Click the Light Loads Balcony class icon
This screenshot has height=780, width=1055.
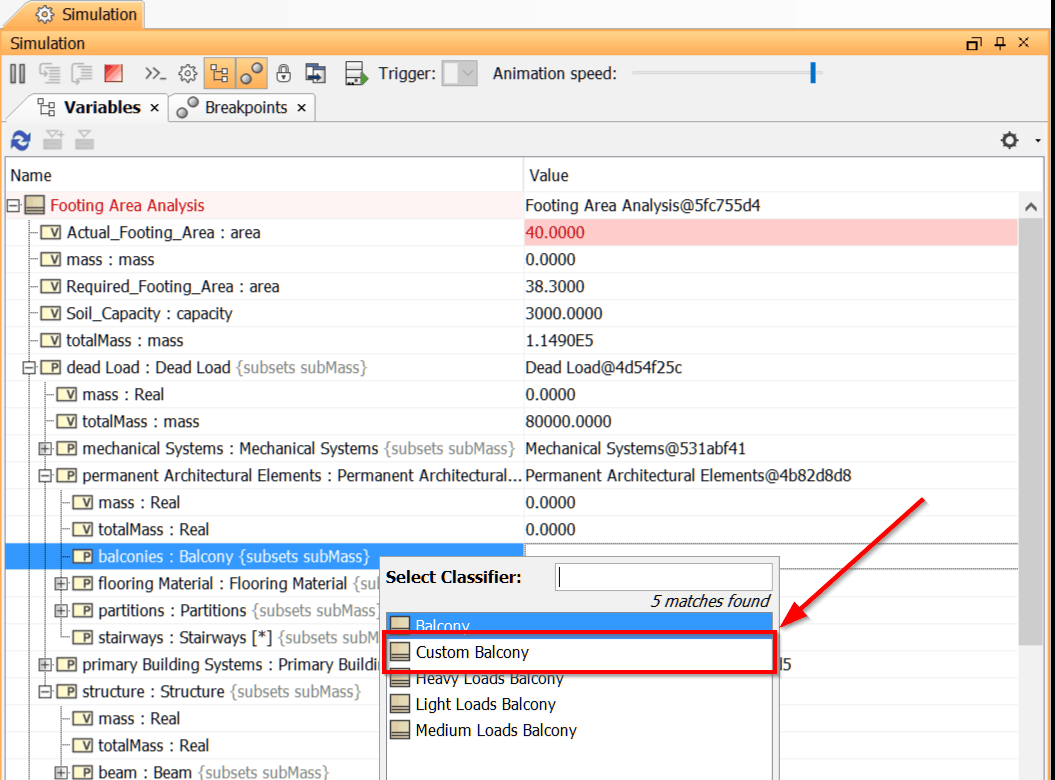point(400,704)
